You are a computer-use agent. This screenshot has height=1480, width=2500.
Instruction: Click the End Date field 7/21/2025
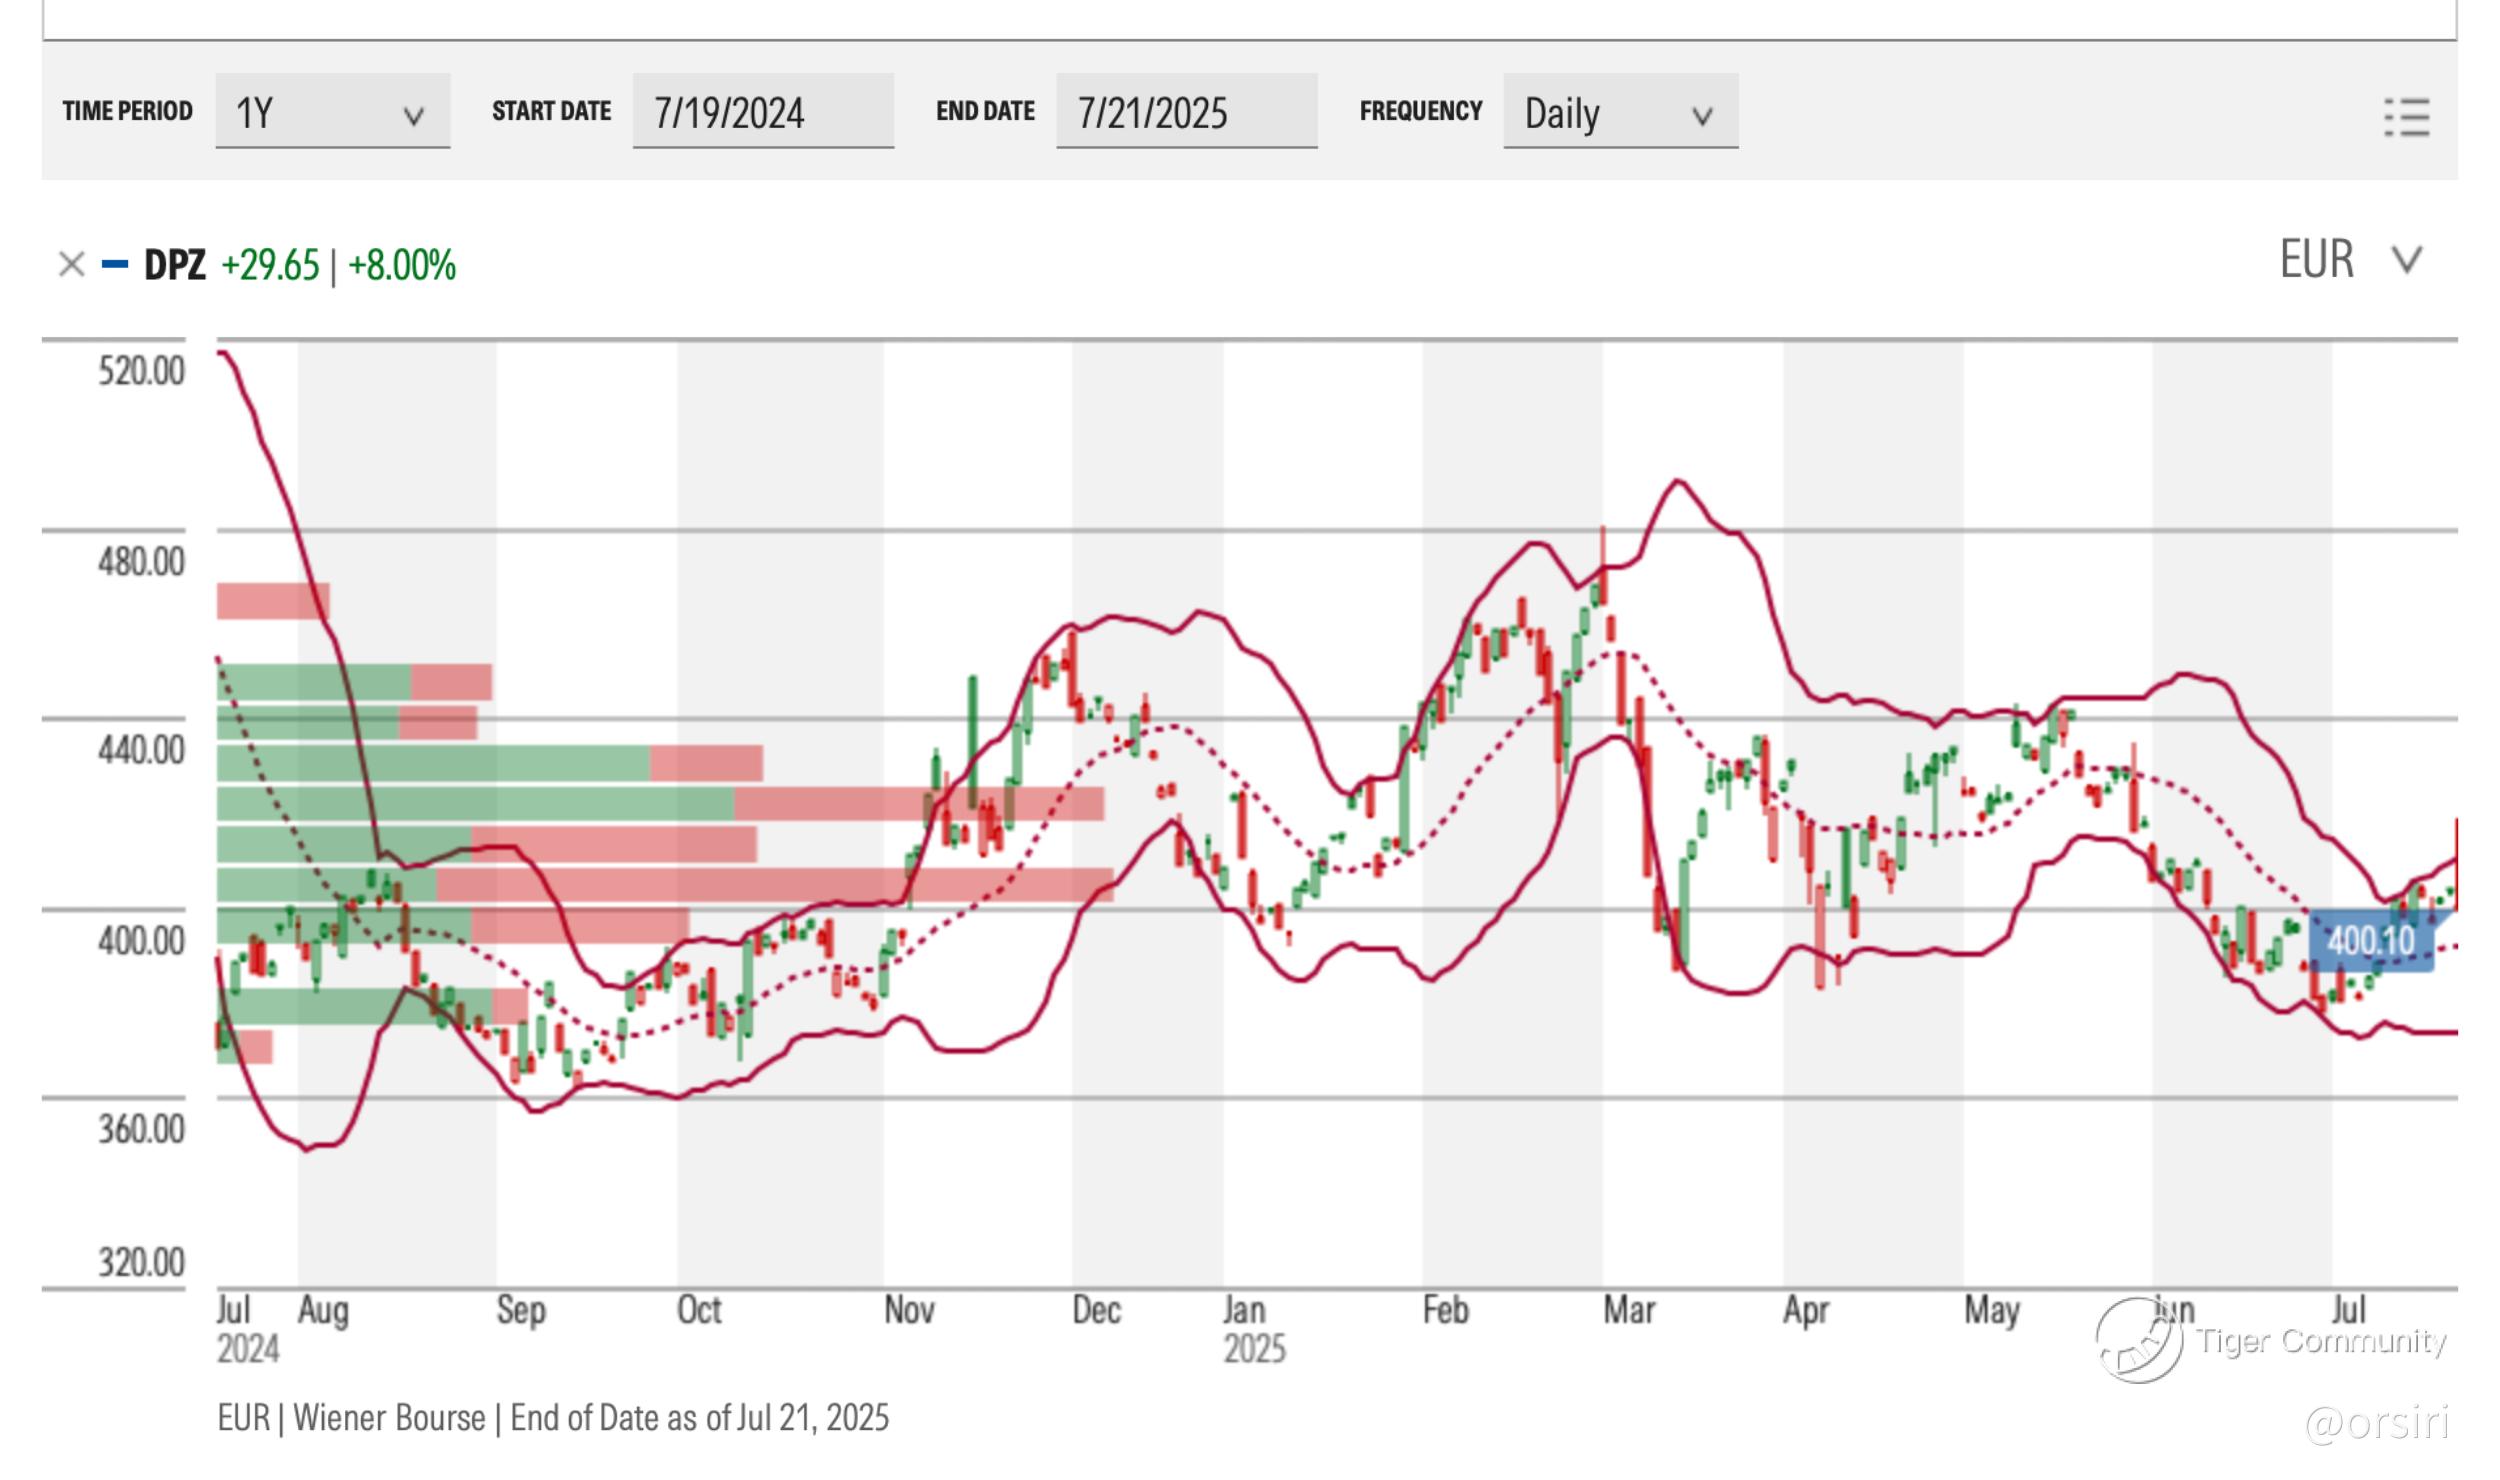(x=1186, y=111)
